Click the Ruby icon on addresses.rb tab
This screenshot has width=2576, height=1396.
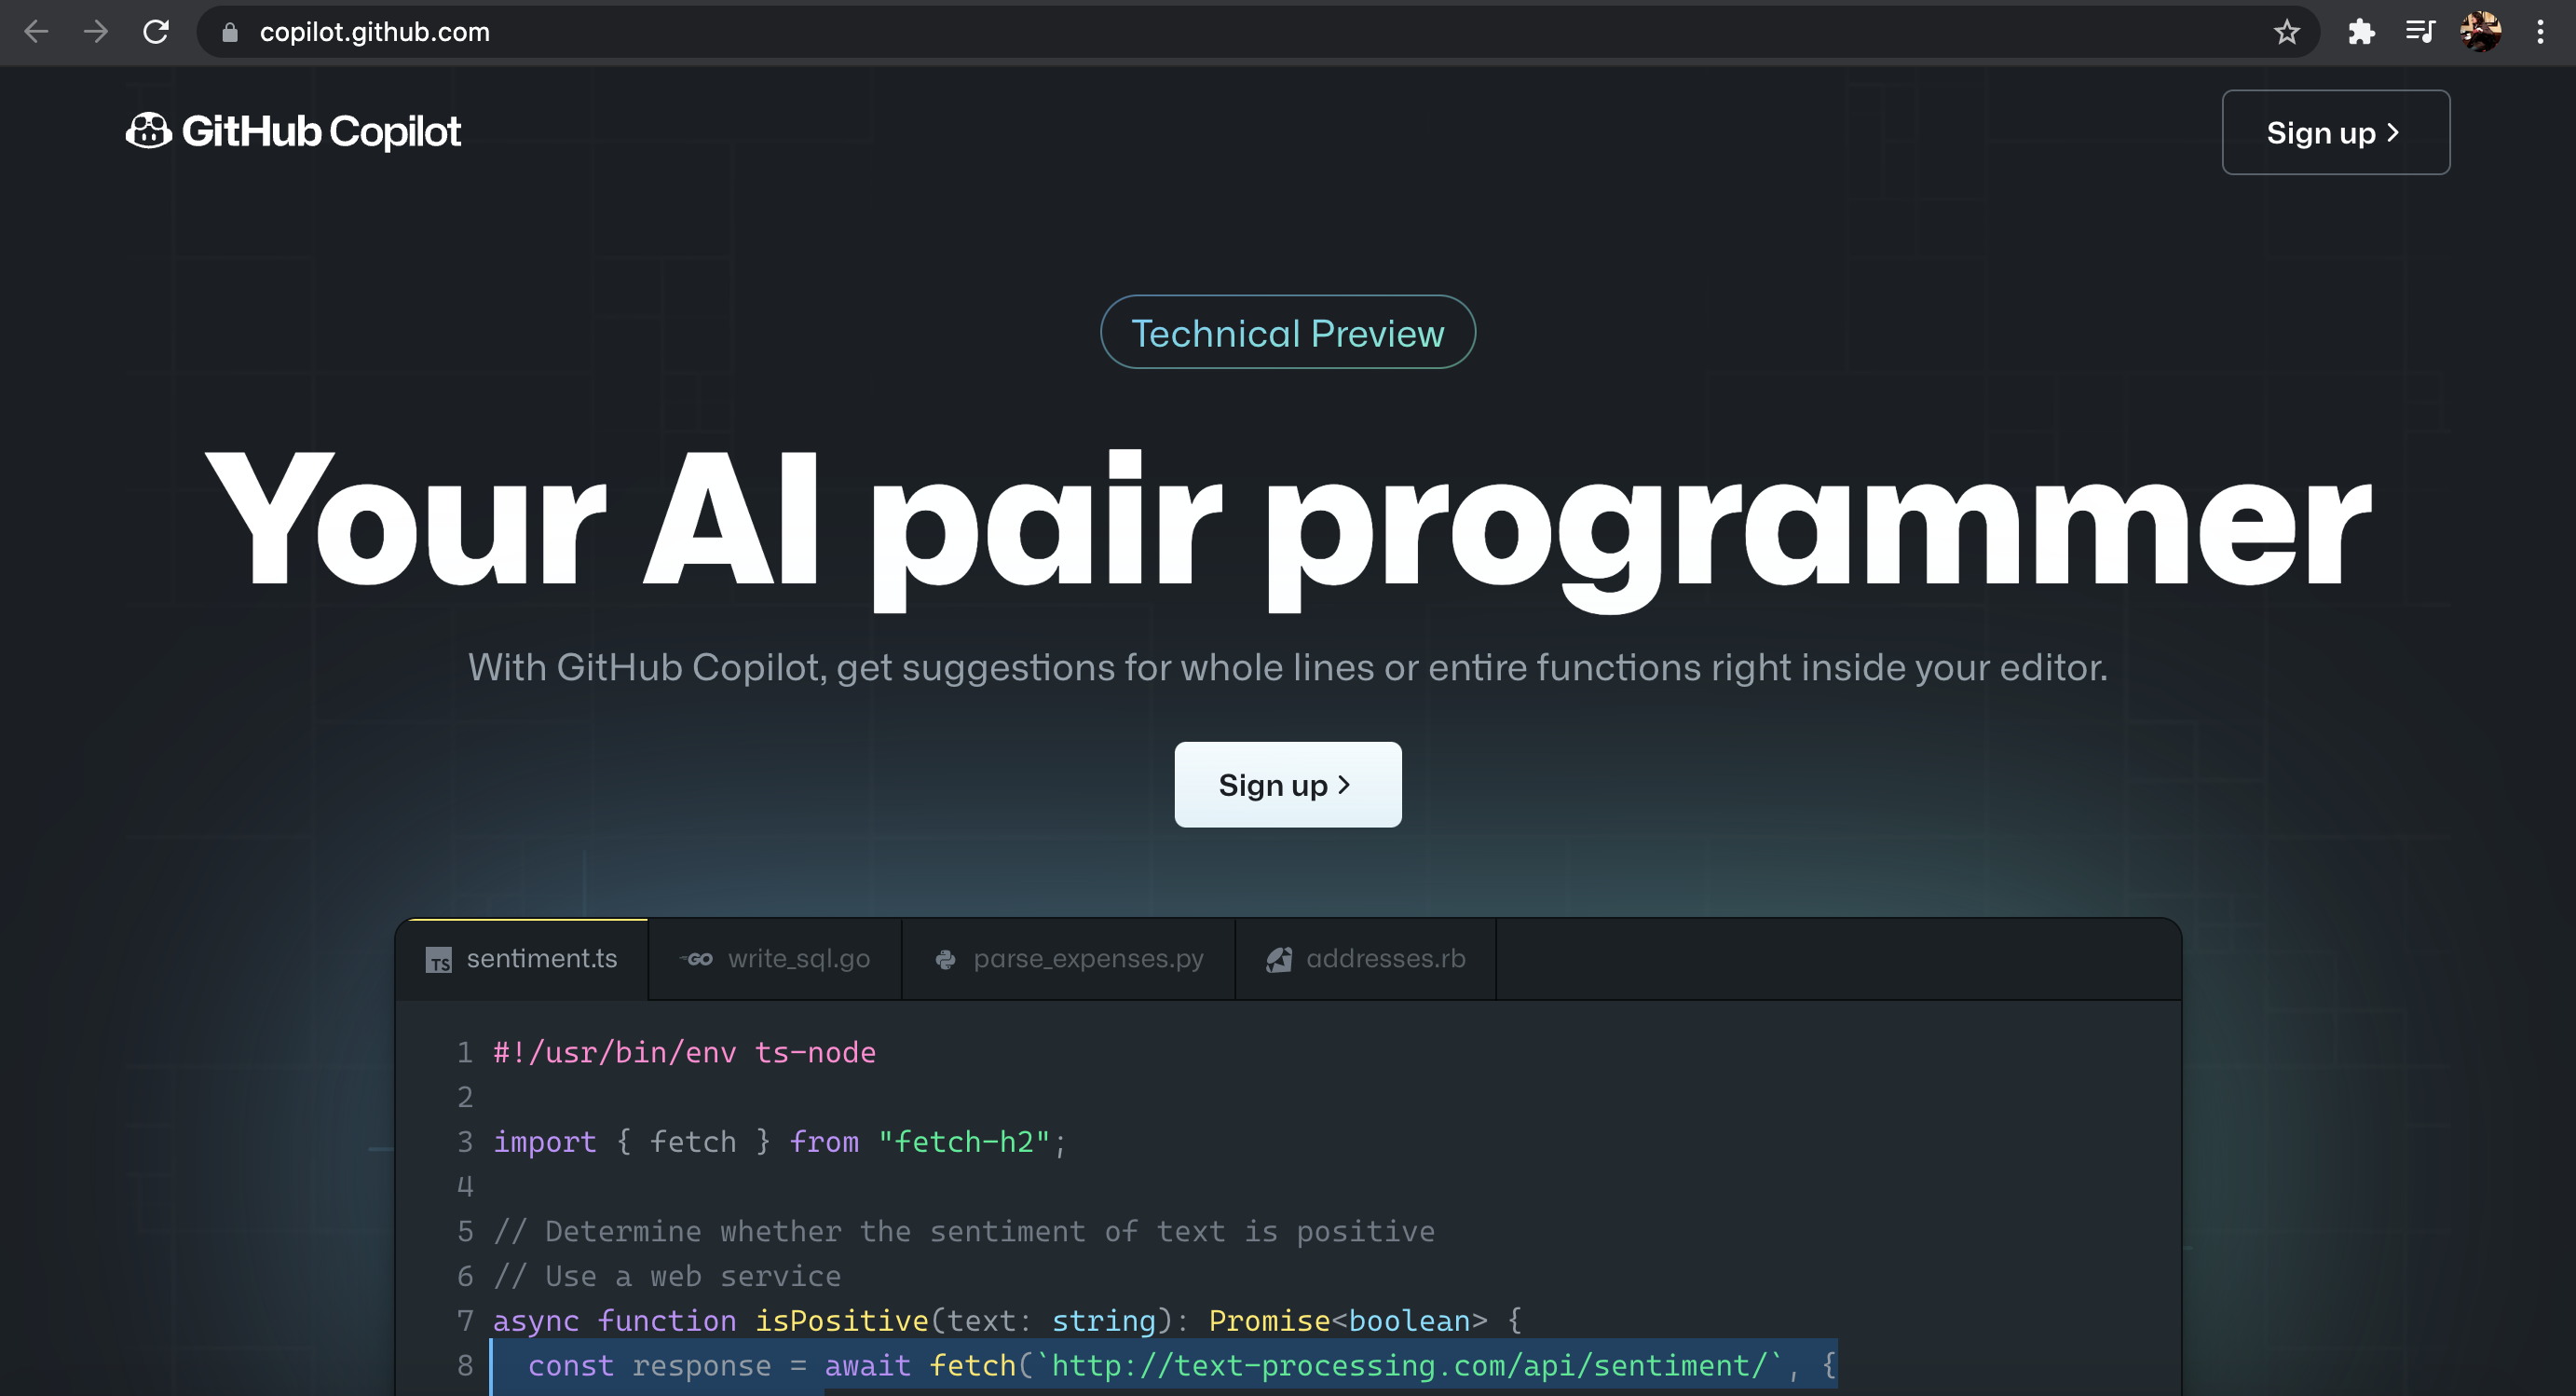click(x=1279, y=960)
